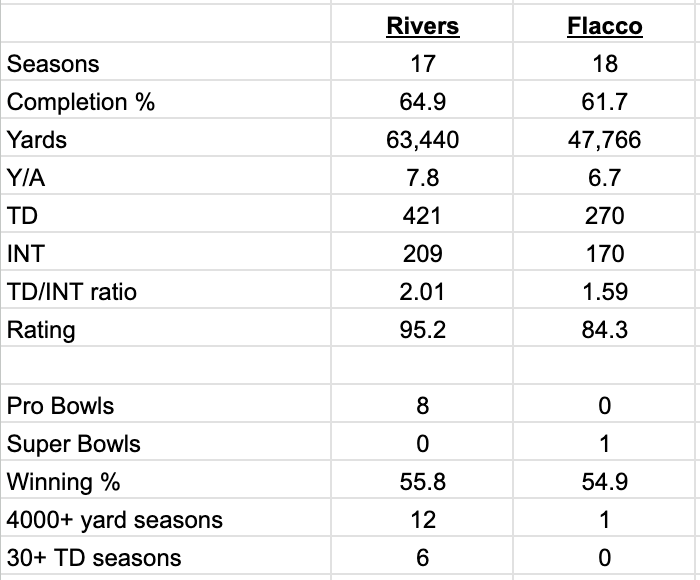The image size is (700, 580).
Task: Click the Flacco column header
Action: pos(604,26)
